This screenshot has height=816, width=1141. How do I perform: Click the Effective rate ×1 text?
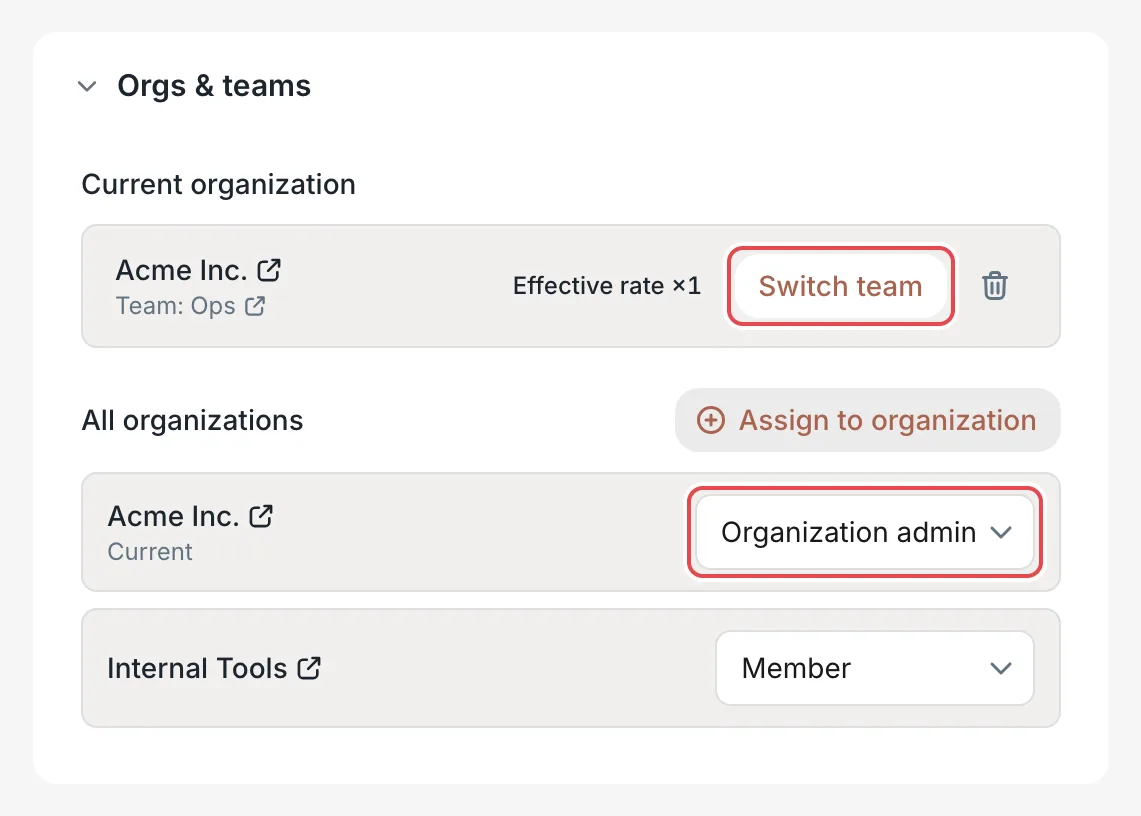[607, 286]
